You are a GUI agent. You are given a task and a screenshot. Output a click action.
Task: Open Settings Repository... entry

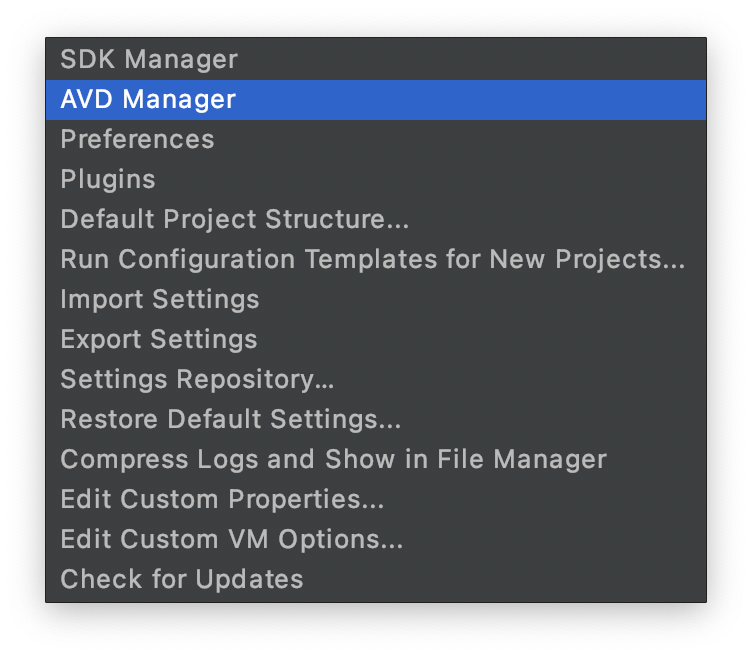coord(376,379)
